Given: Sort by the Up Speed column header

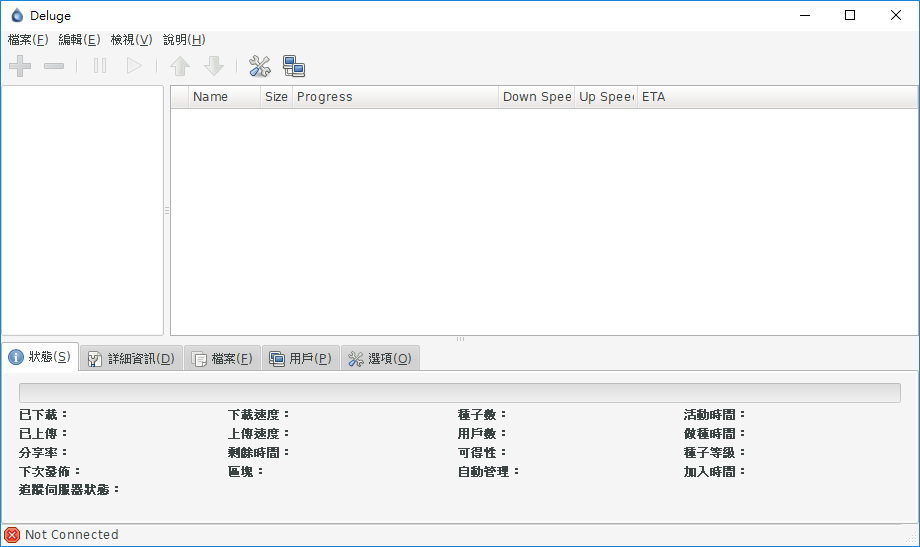Looking at the screenshot, I should pyautogui.click(x=606, y=97).
